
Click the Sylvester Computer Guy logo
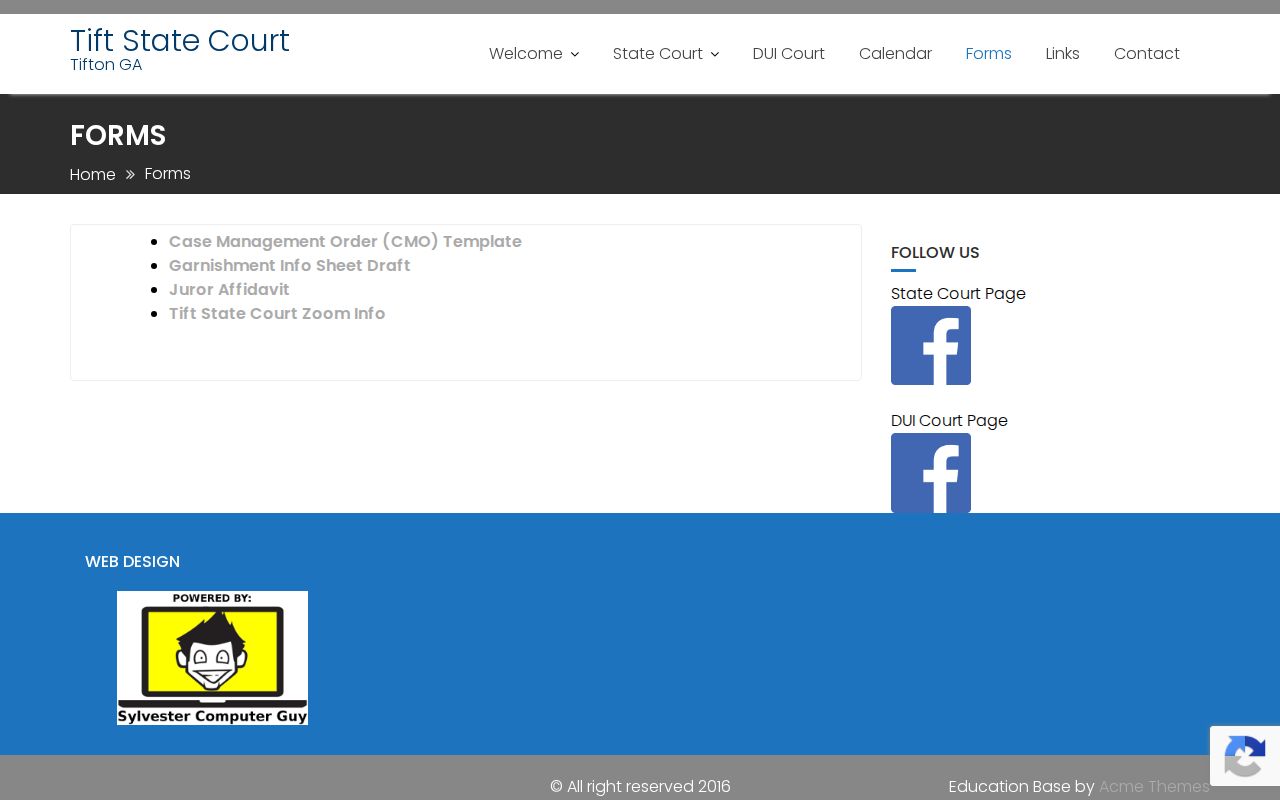[212, 658]
